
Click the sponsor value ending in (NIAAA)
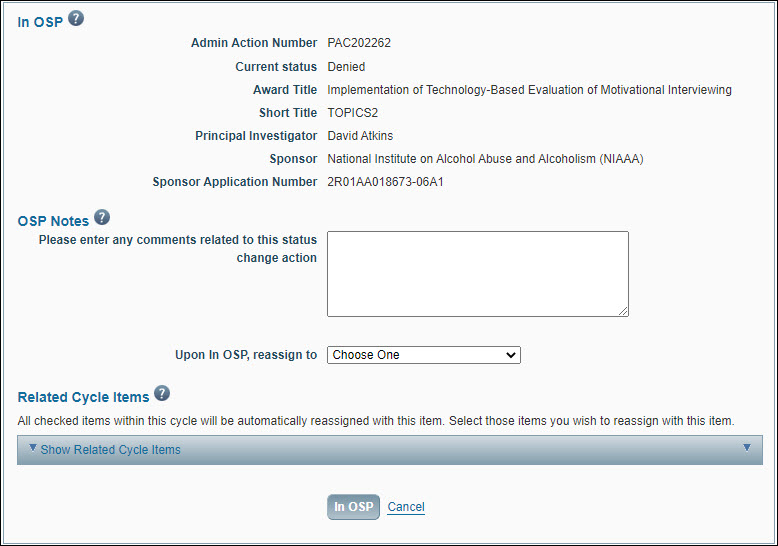click(485, 159)
